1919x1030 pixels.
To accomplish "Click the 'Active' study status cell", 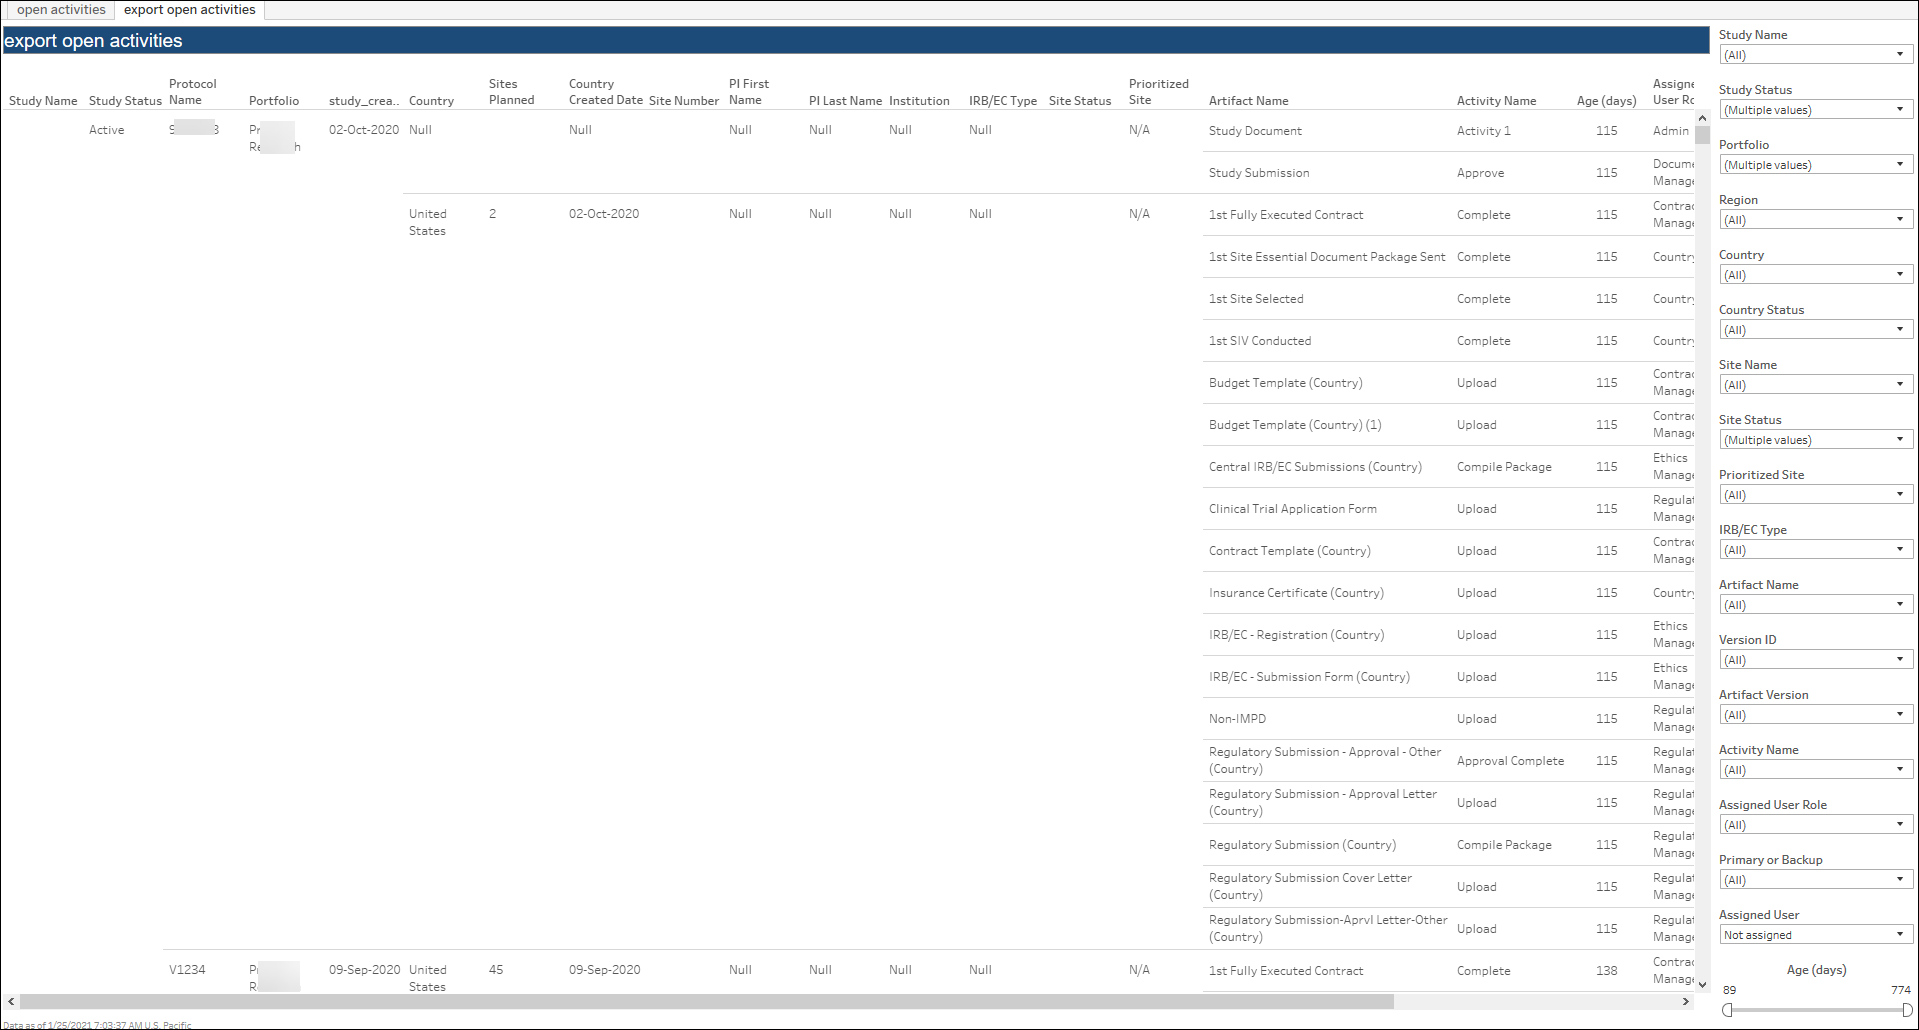I will pyautogui.click(x=106, y=130).
